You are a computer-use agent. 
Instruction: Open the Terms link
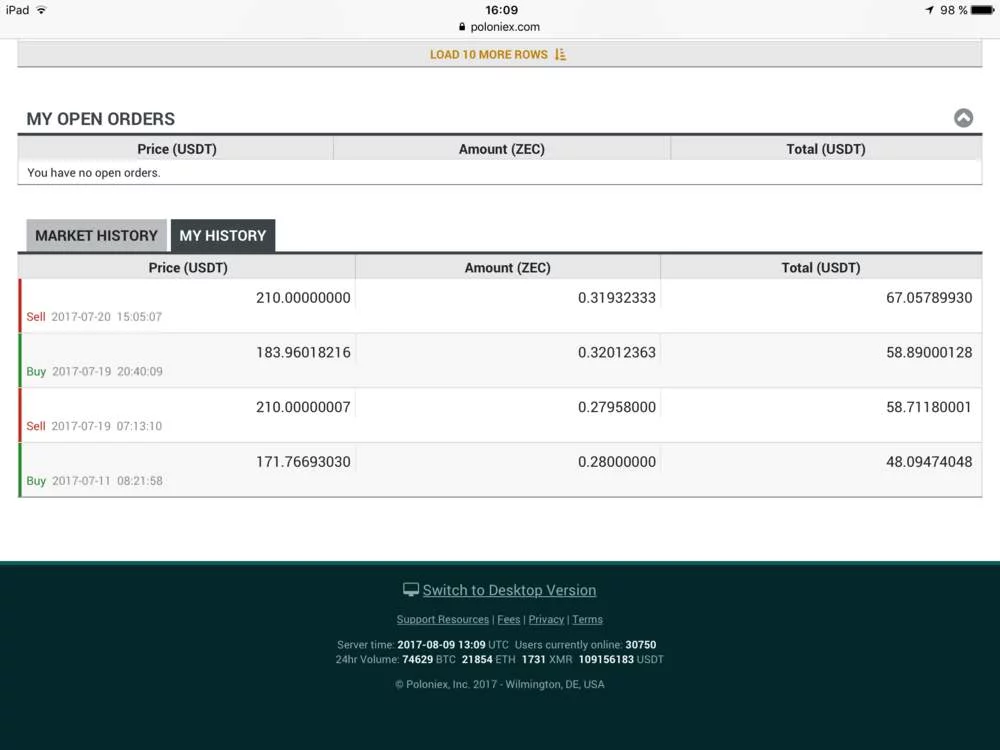click(x=587, y=619)
